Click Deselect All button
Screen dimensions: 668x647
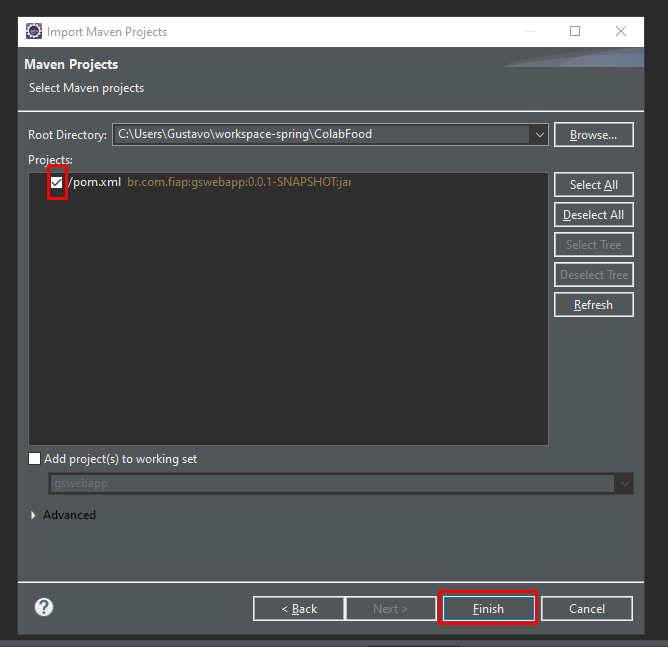click(x=593, y=215)
